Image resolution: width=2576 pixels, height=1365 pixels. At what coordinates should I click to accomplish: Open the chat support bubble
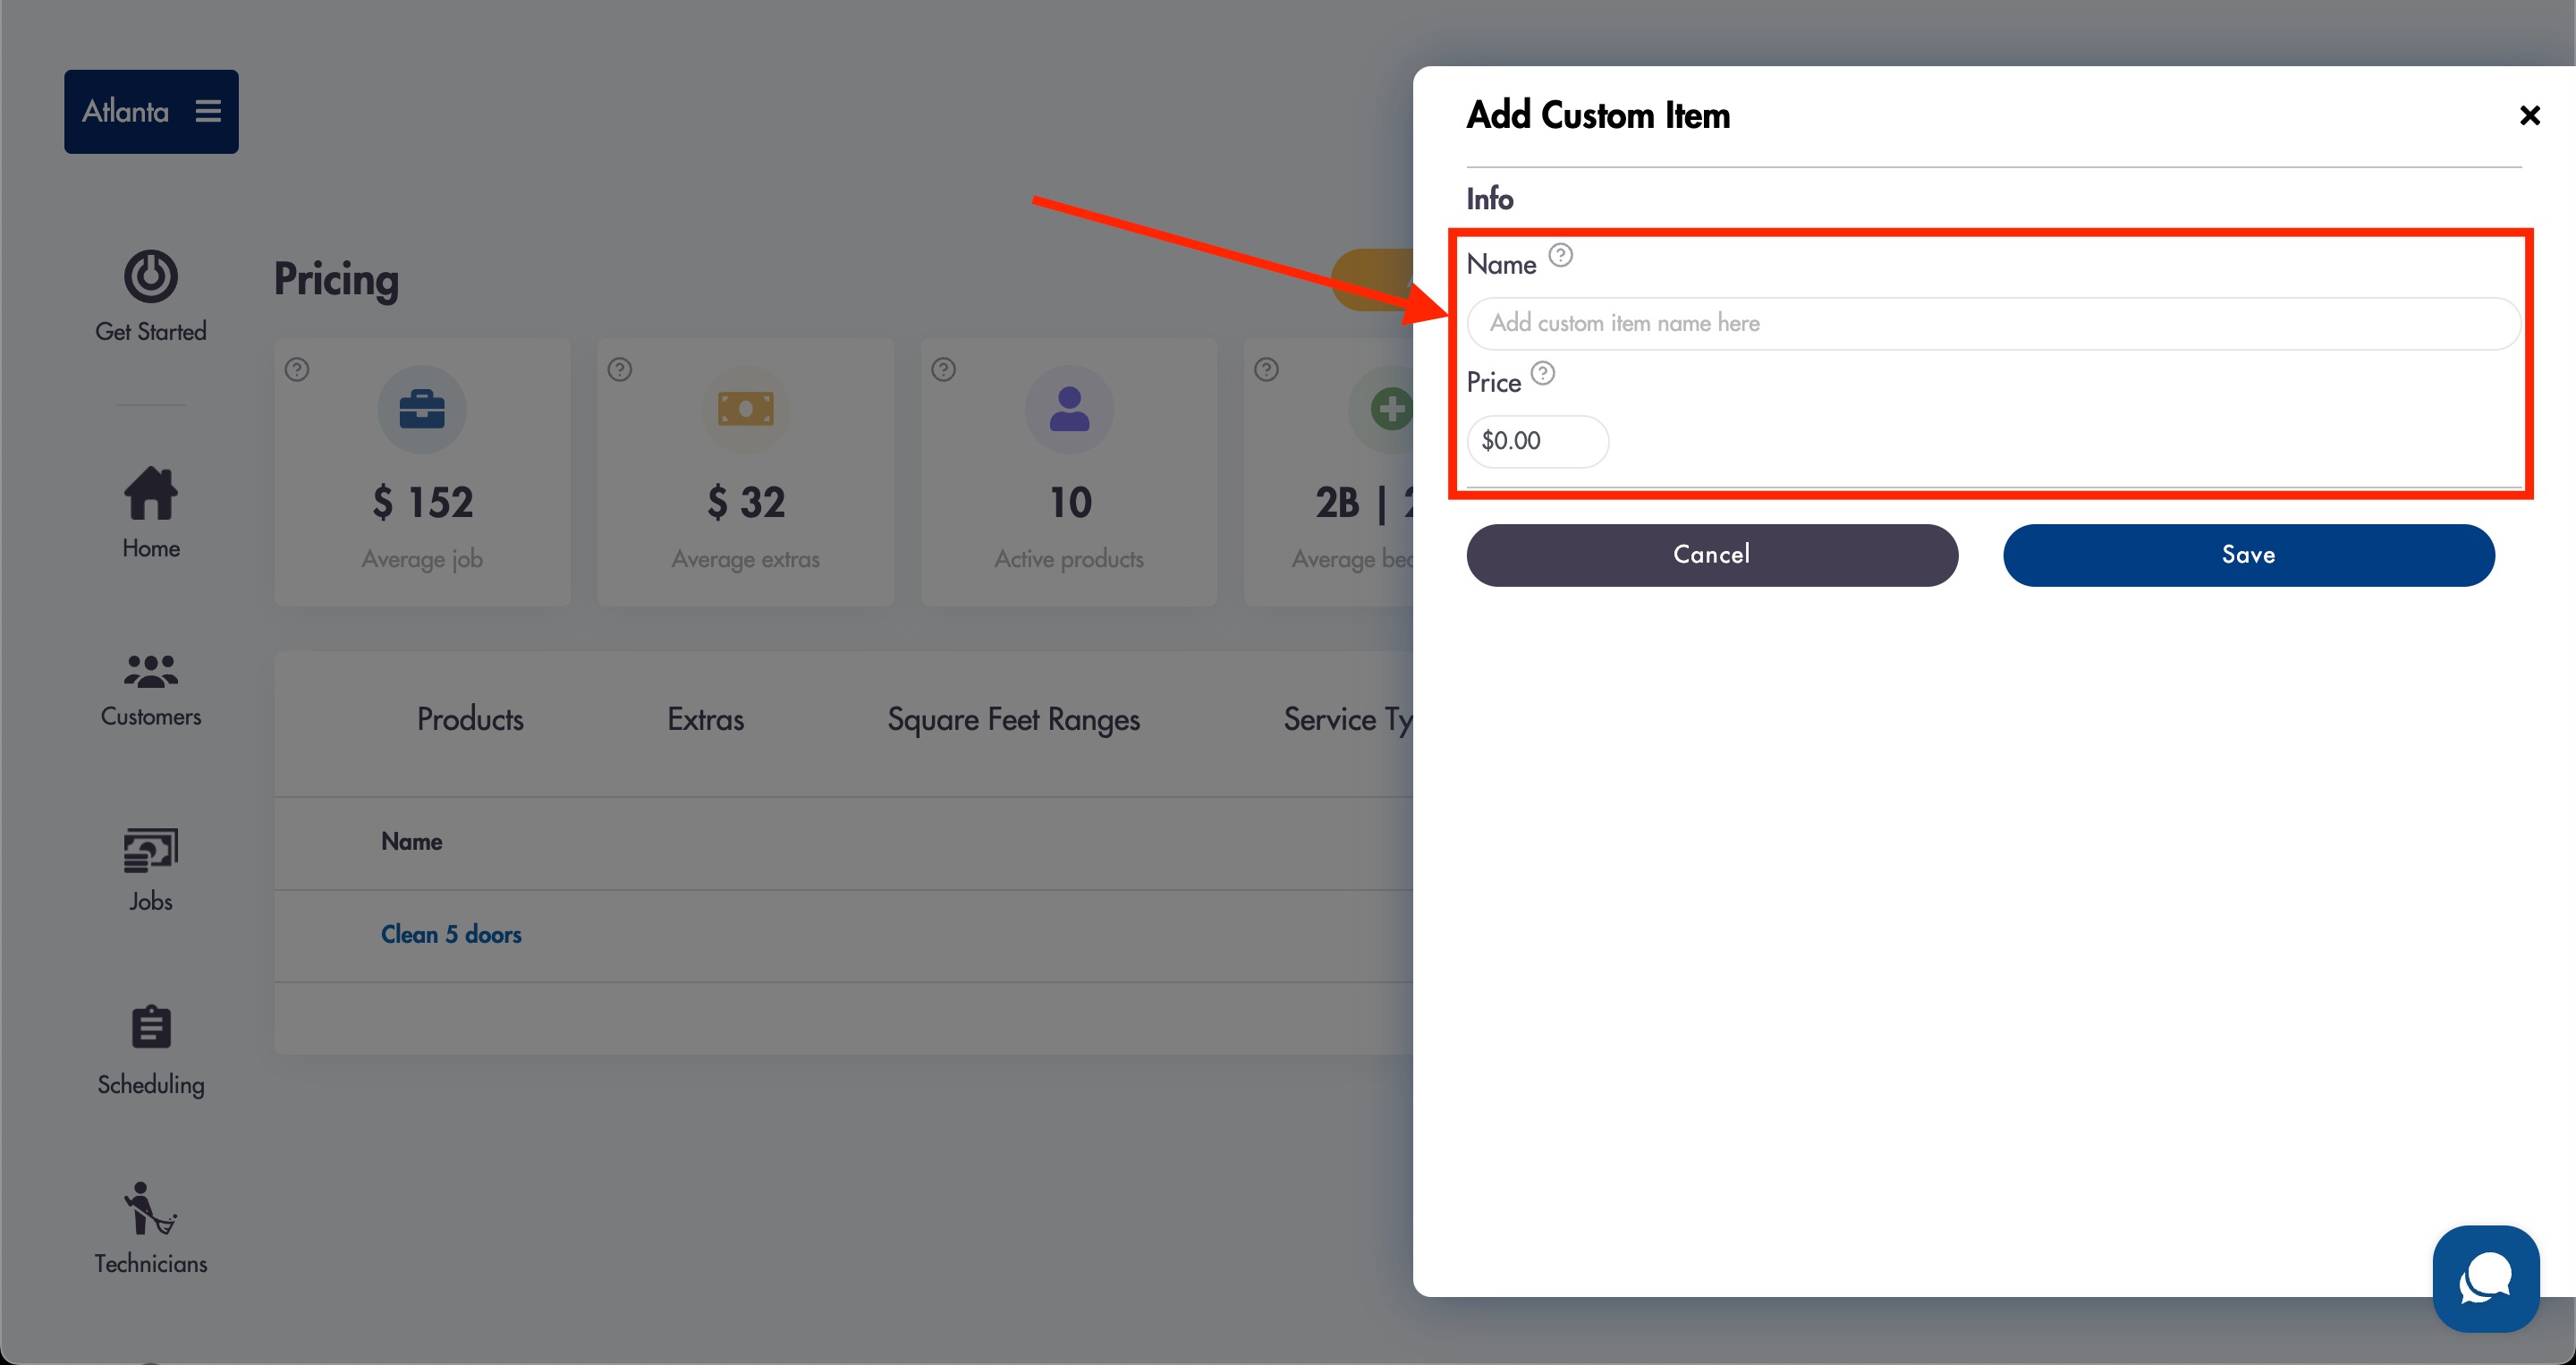point(2486,1279)
